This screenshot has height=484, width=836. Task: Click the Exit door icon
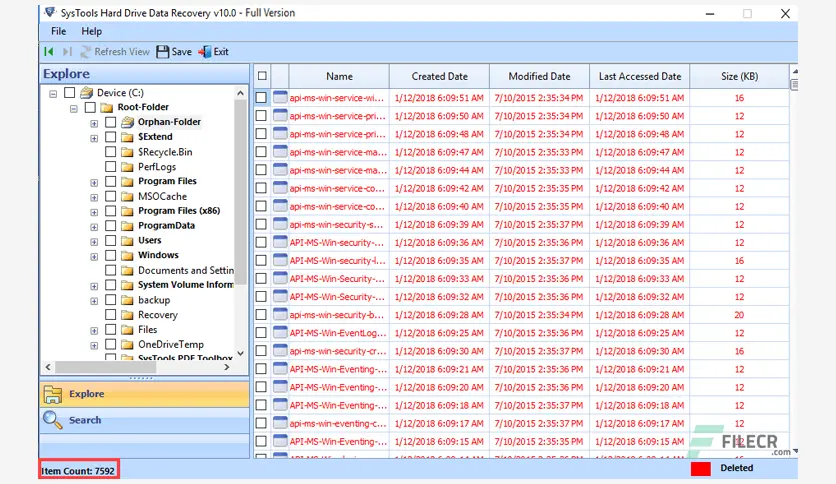tap(204, 52)
